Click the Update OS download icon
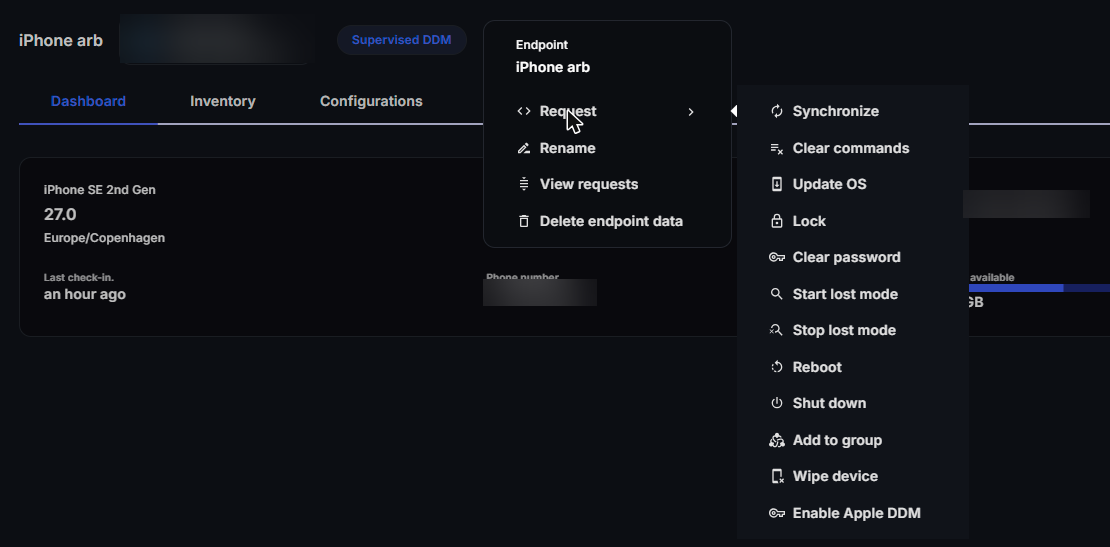Viewport: 1110px width, 547px height. (777, 184)
